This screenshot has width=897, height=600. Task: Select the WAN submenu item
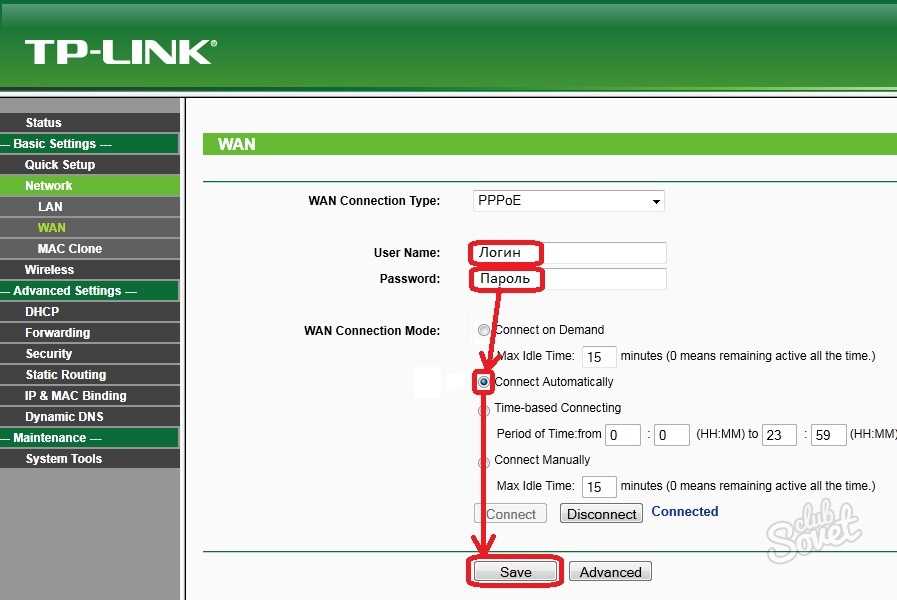point(90,228)
